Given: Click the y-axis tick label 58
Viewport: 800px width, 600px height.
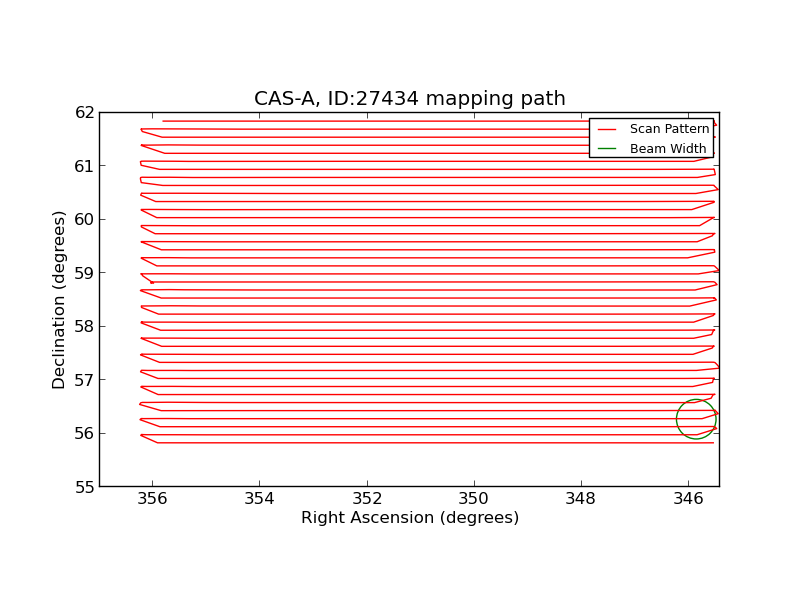Looking at the screenshot, I should (x=85, y=326).
